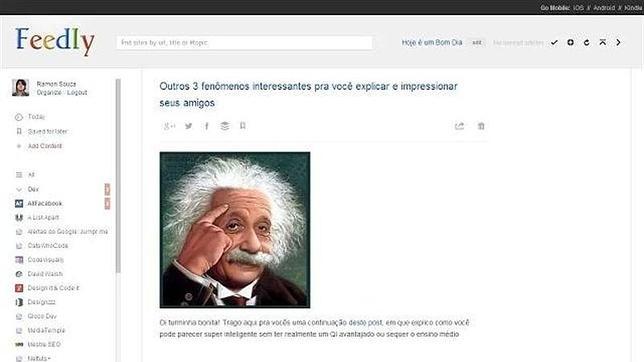The image size is (644, 362).
Task: Mark all as read with checkmark icon
Action: (x=554, y=42)
